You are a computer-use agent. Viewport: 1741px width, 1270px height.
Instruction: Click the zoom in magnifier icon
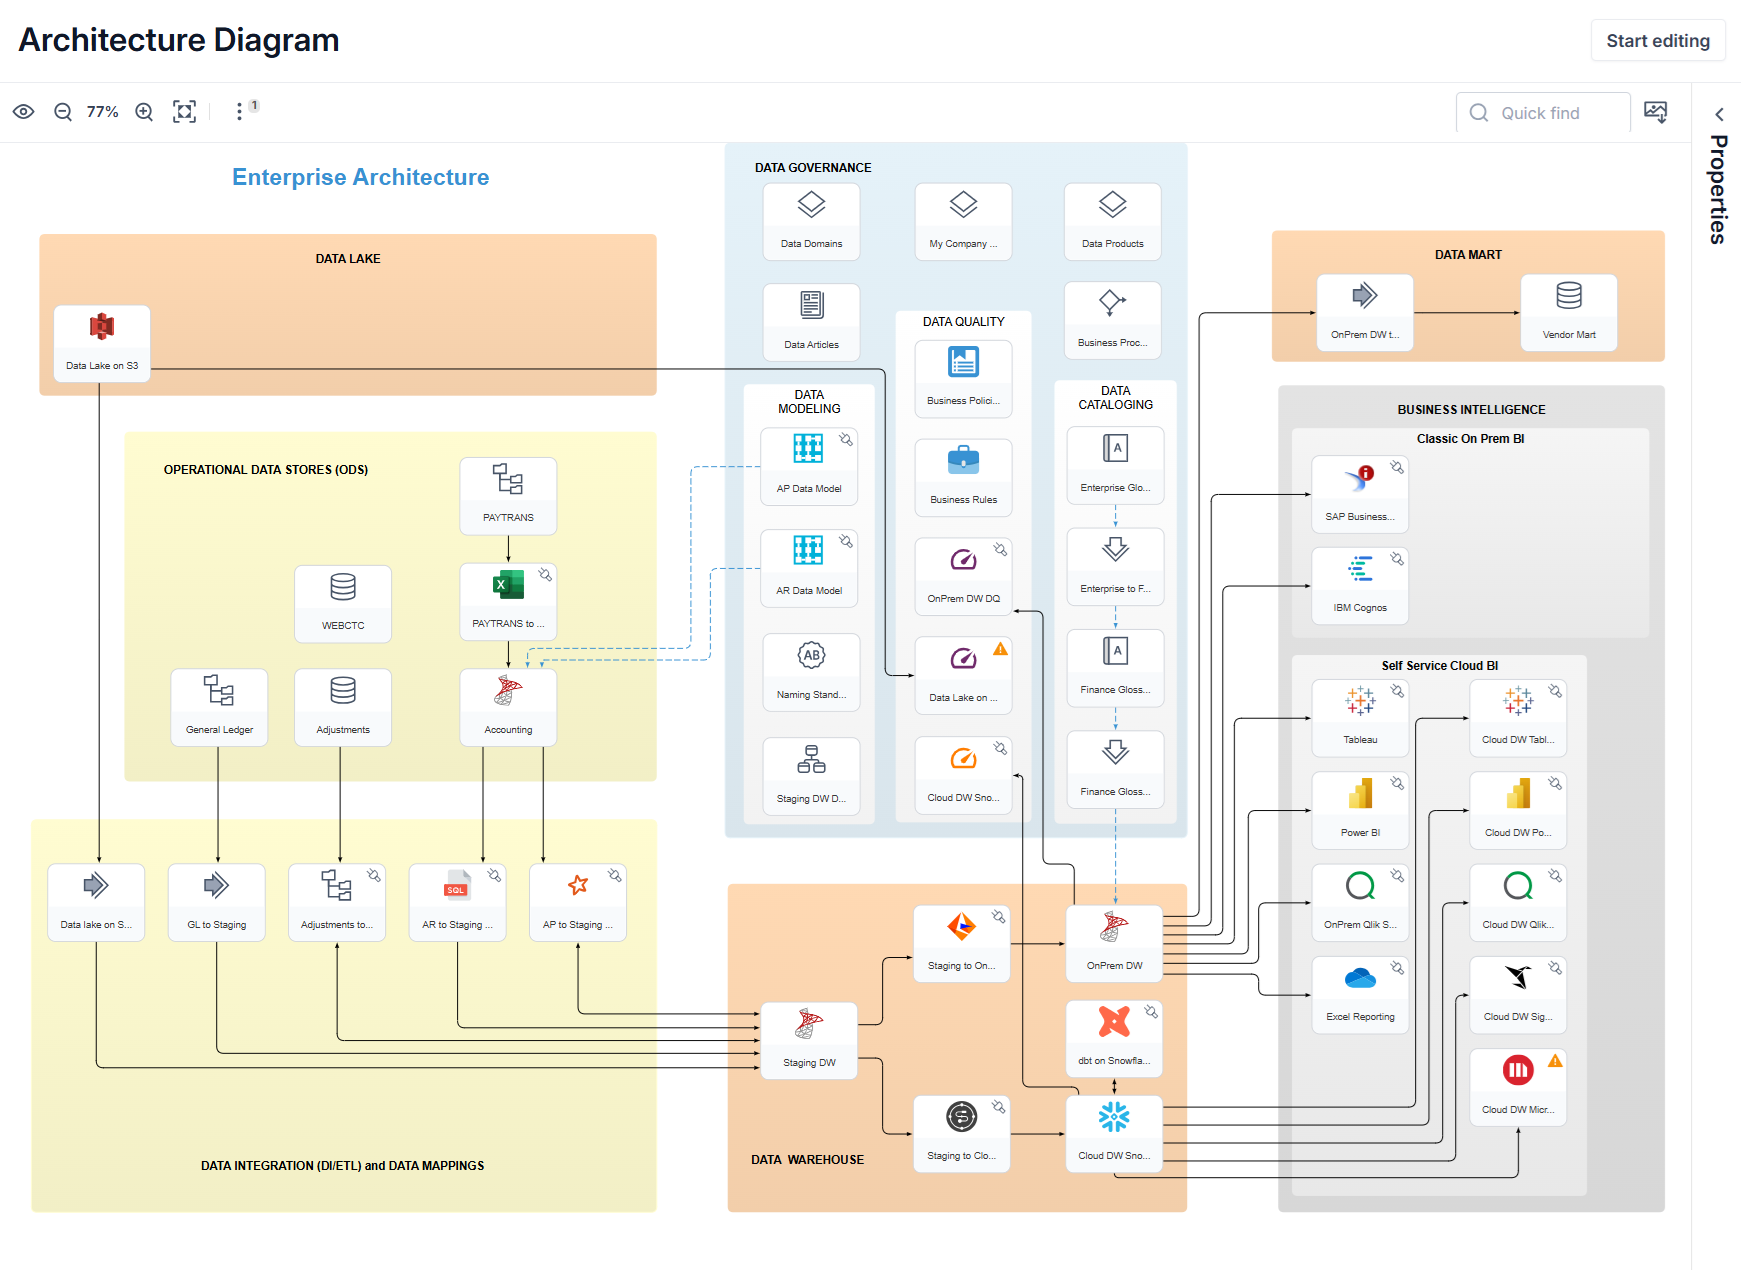click(x=144, y=112)
